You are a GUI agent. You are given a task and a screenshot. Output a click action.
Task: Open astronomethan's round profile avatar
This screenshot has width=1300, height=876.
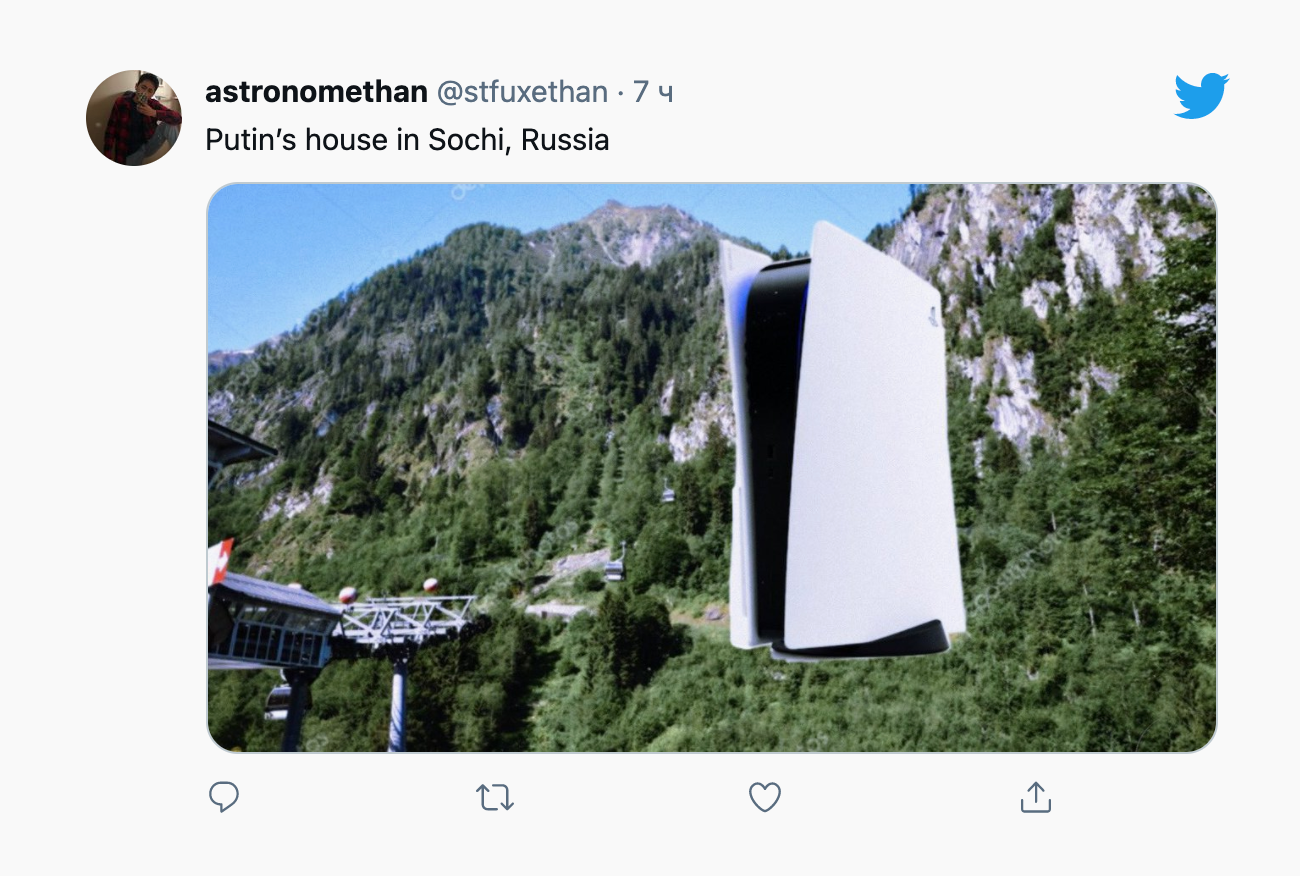coord(134,118)
